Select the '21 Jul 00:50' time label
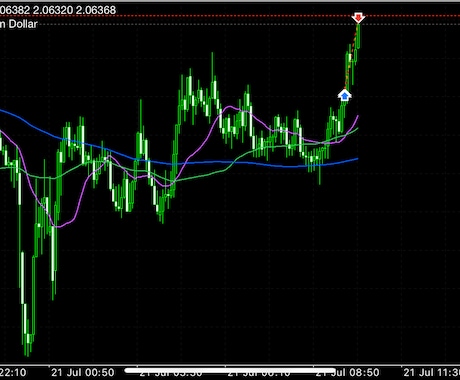This screenshot has width=460, height=380. tap(83, 373)
